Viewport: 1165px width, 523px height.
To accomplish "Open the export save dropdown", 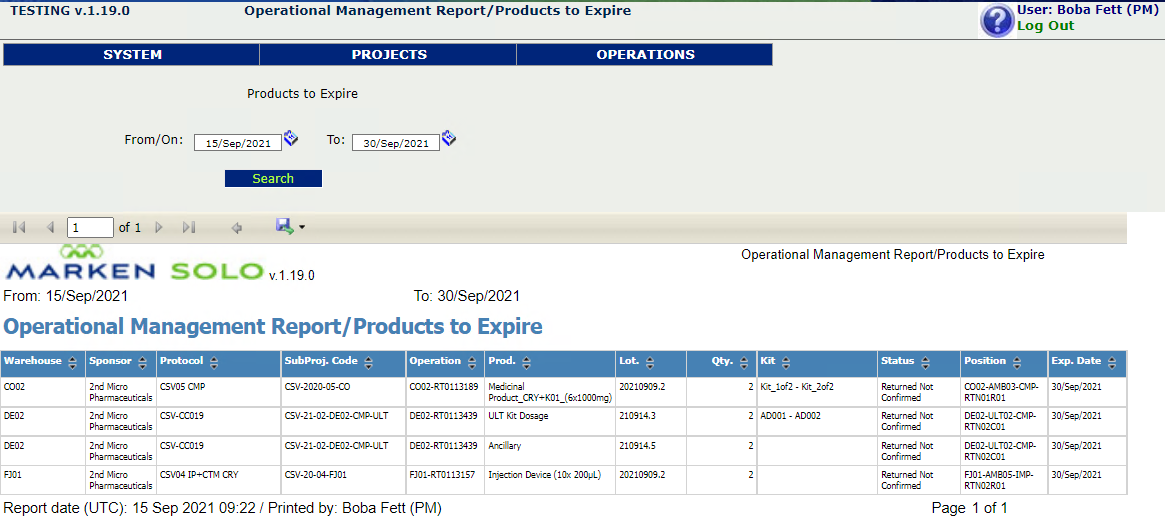I will pos(290,227).
